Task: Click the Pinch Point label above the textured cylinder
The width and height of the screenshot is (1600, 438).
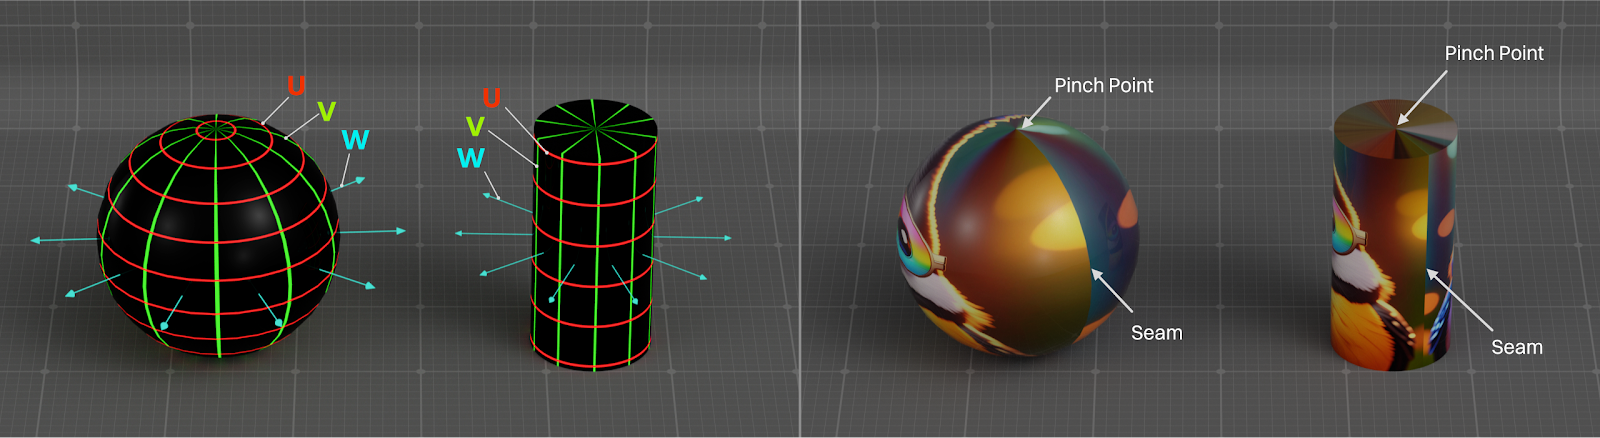Action: (1493, 54)
